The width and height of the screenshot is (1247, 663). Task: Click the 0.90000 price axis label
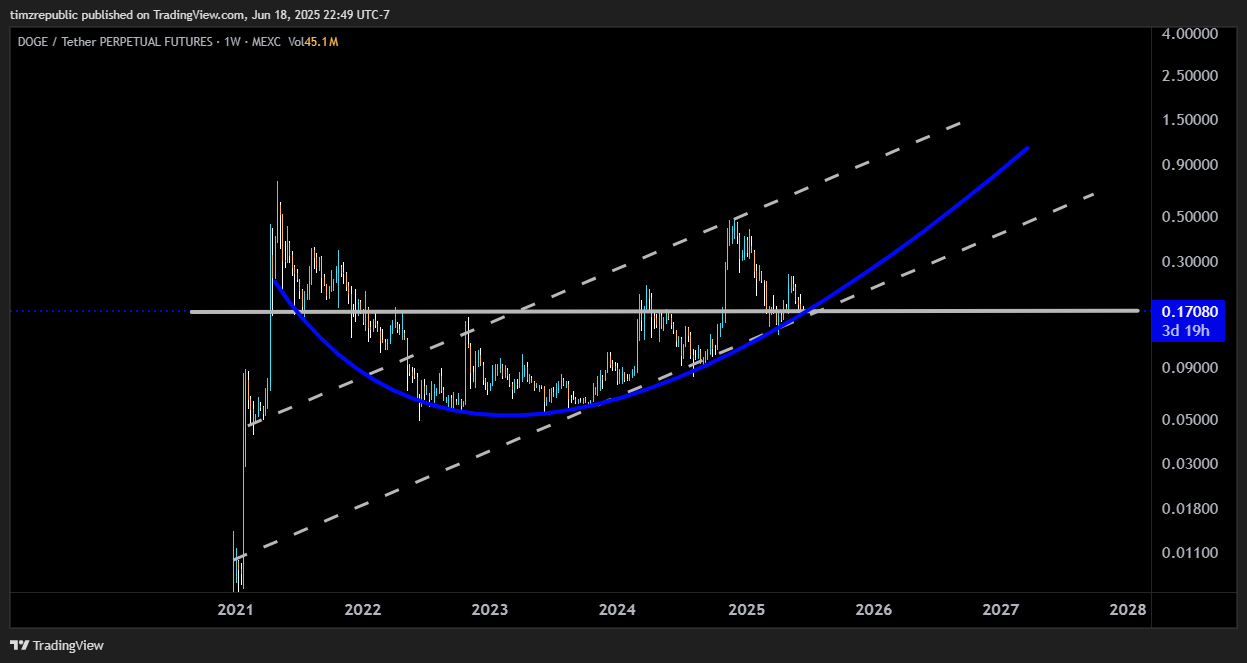coord(1190,164)
